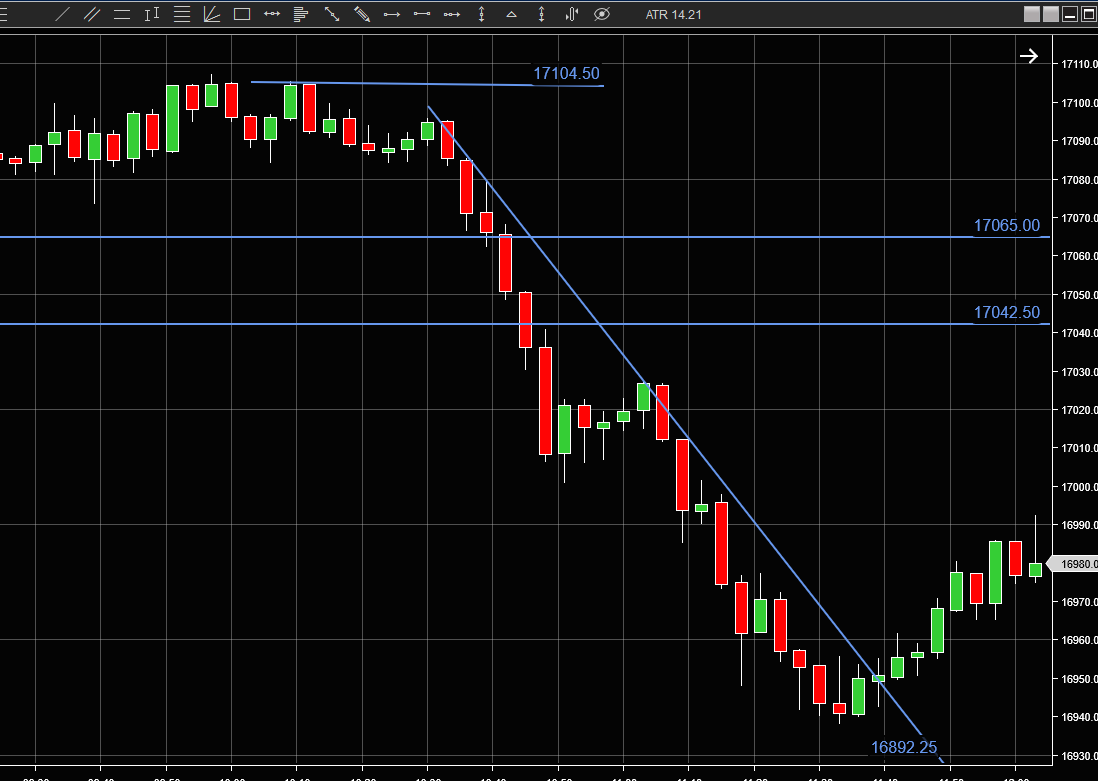Open the hamburger menu in the toolbar
The height and width of the screenshot is (781, 1098).
pos(3,14)
